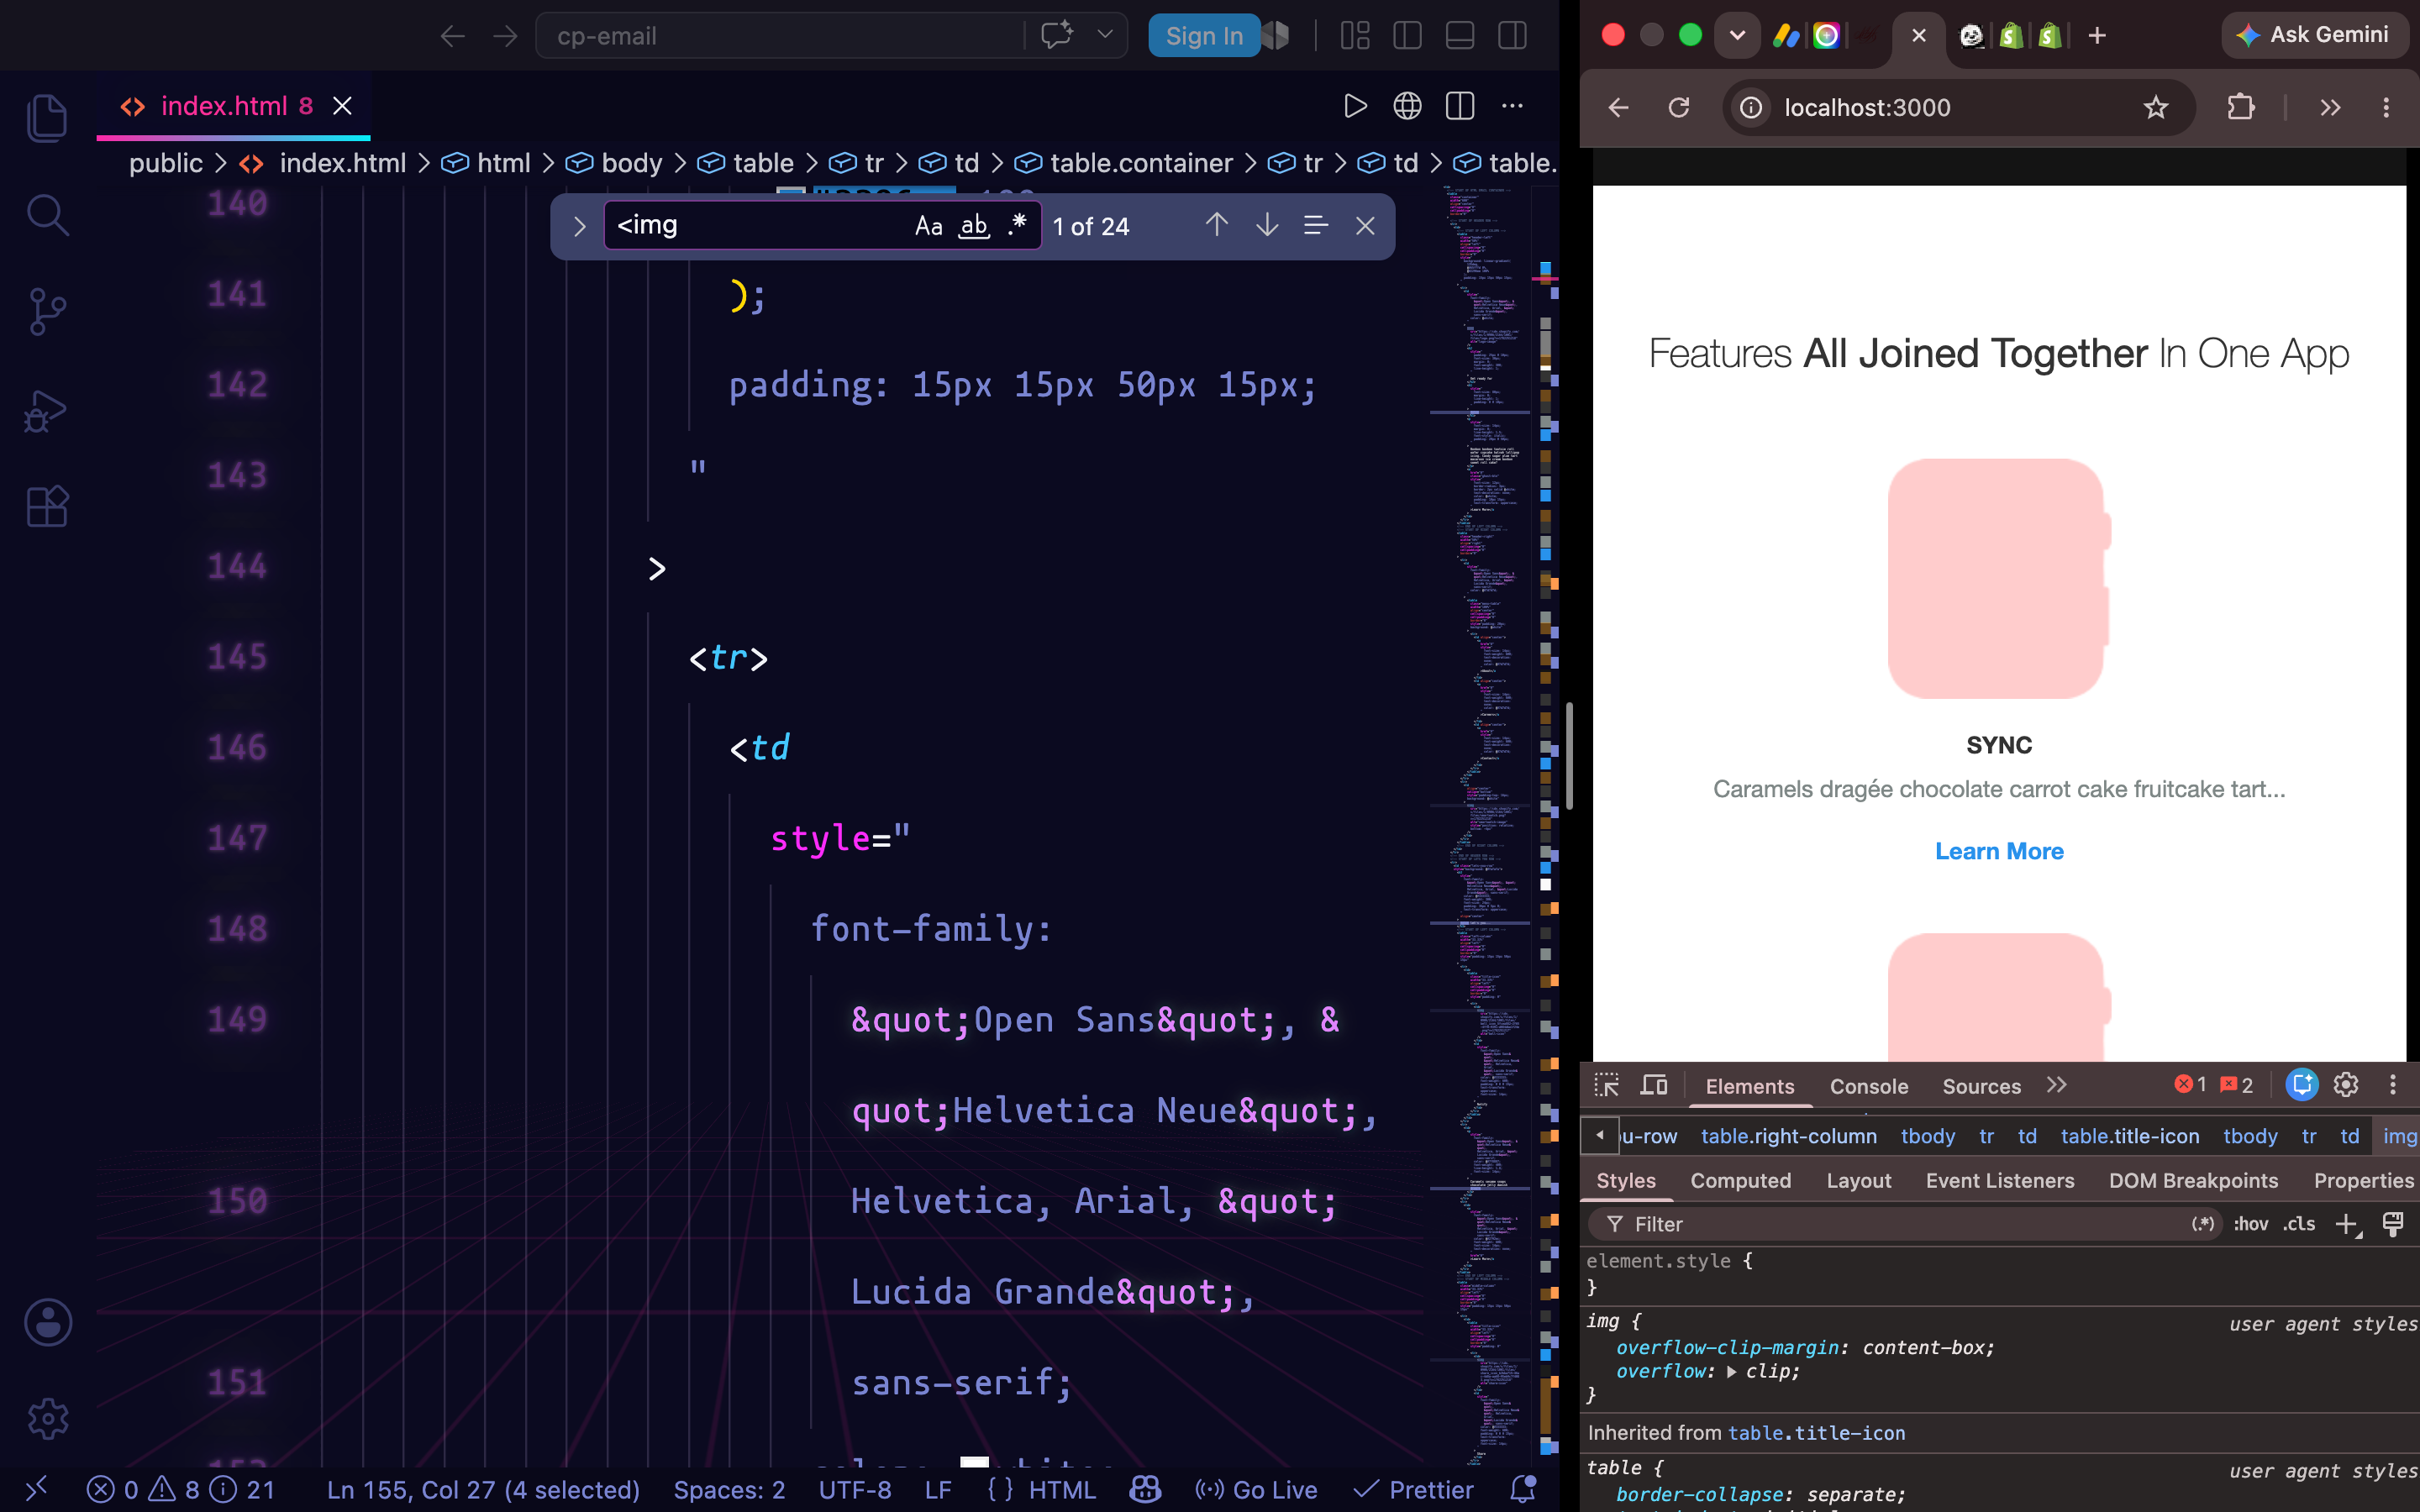
Task: Open the editor More Actions ellipsis
Action: [1512, 106]
